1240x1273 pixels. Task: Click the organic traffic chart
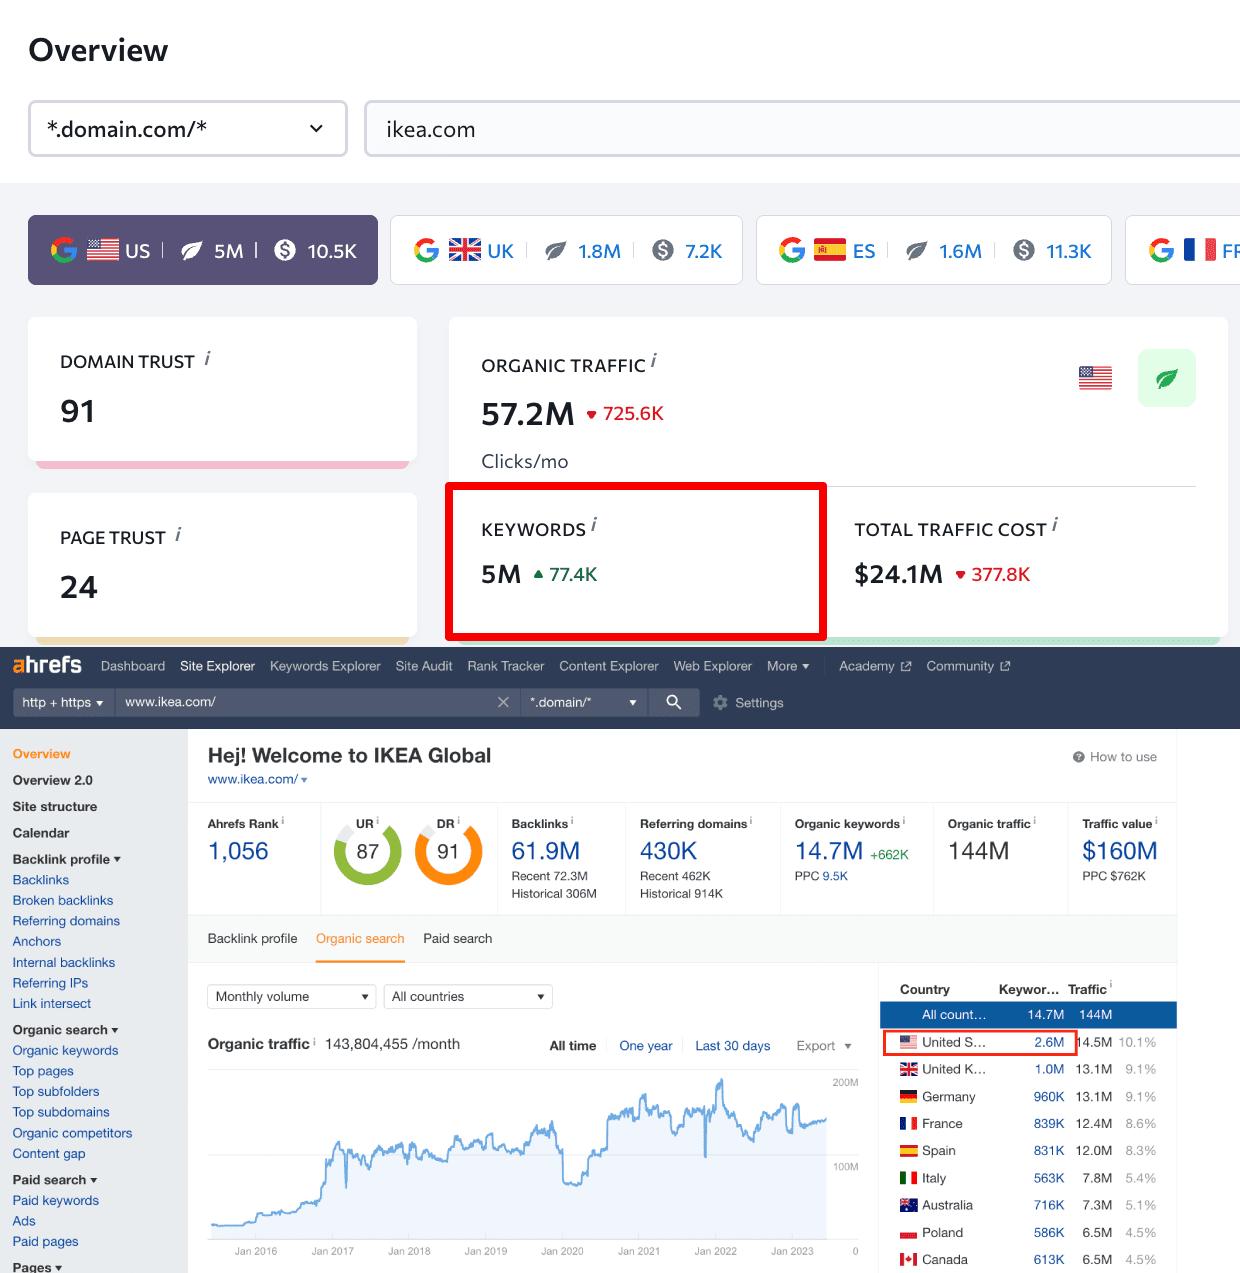(518, 1158)
